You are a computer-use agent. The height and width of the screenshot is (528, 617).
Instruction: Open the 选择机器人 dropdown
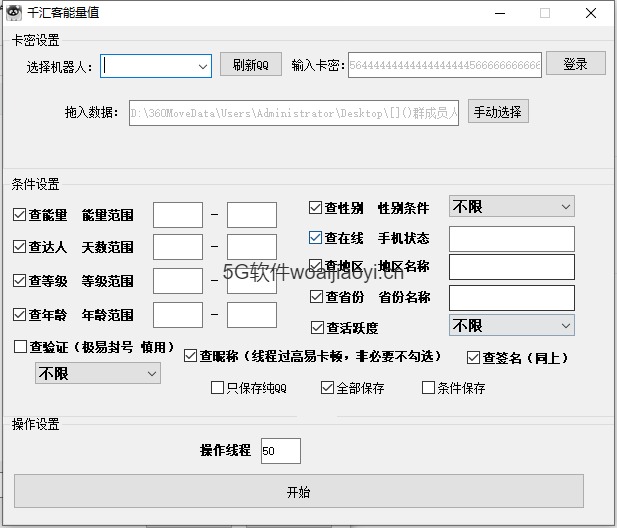[x=156, y=66]
